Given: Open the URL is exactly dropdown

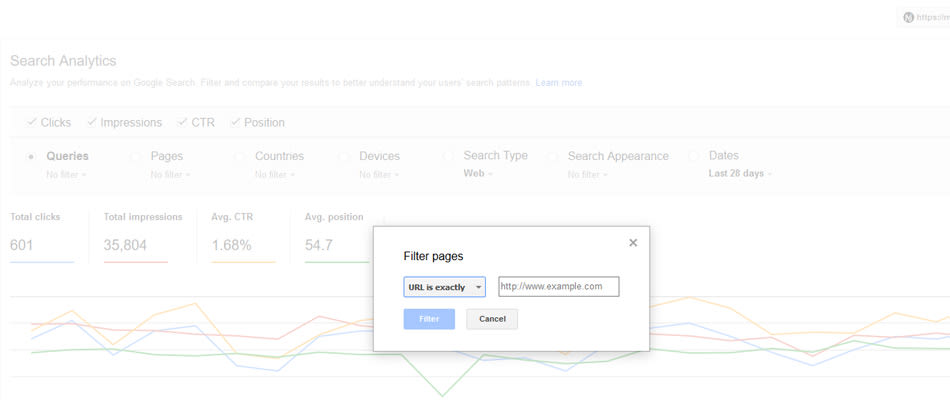Looking at the screenshot, I should click(x=445, y=287).
